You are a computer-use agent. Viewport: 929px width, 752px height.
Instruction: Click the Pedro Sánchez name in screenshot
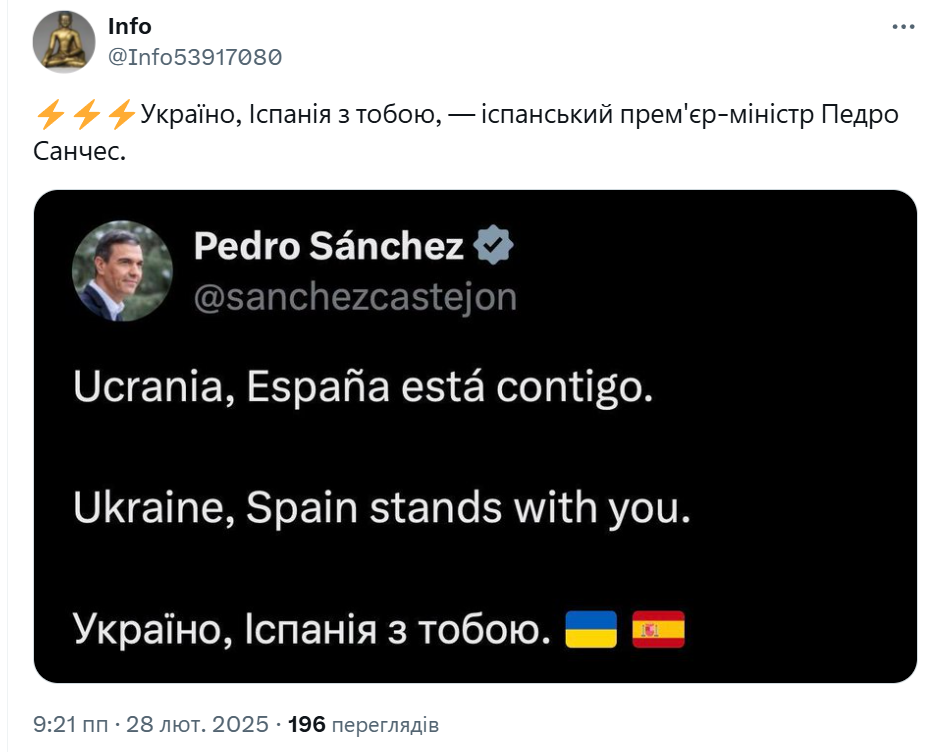click(329, 245)
